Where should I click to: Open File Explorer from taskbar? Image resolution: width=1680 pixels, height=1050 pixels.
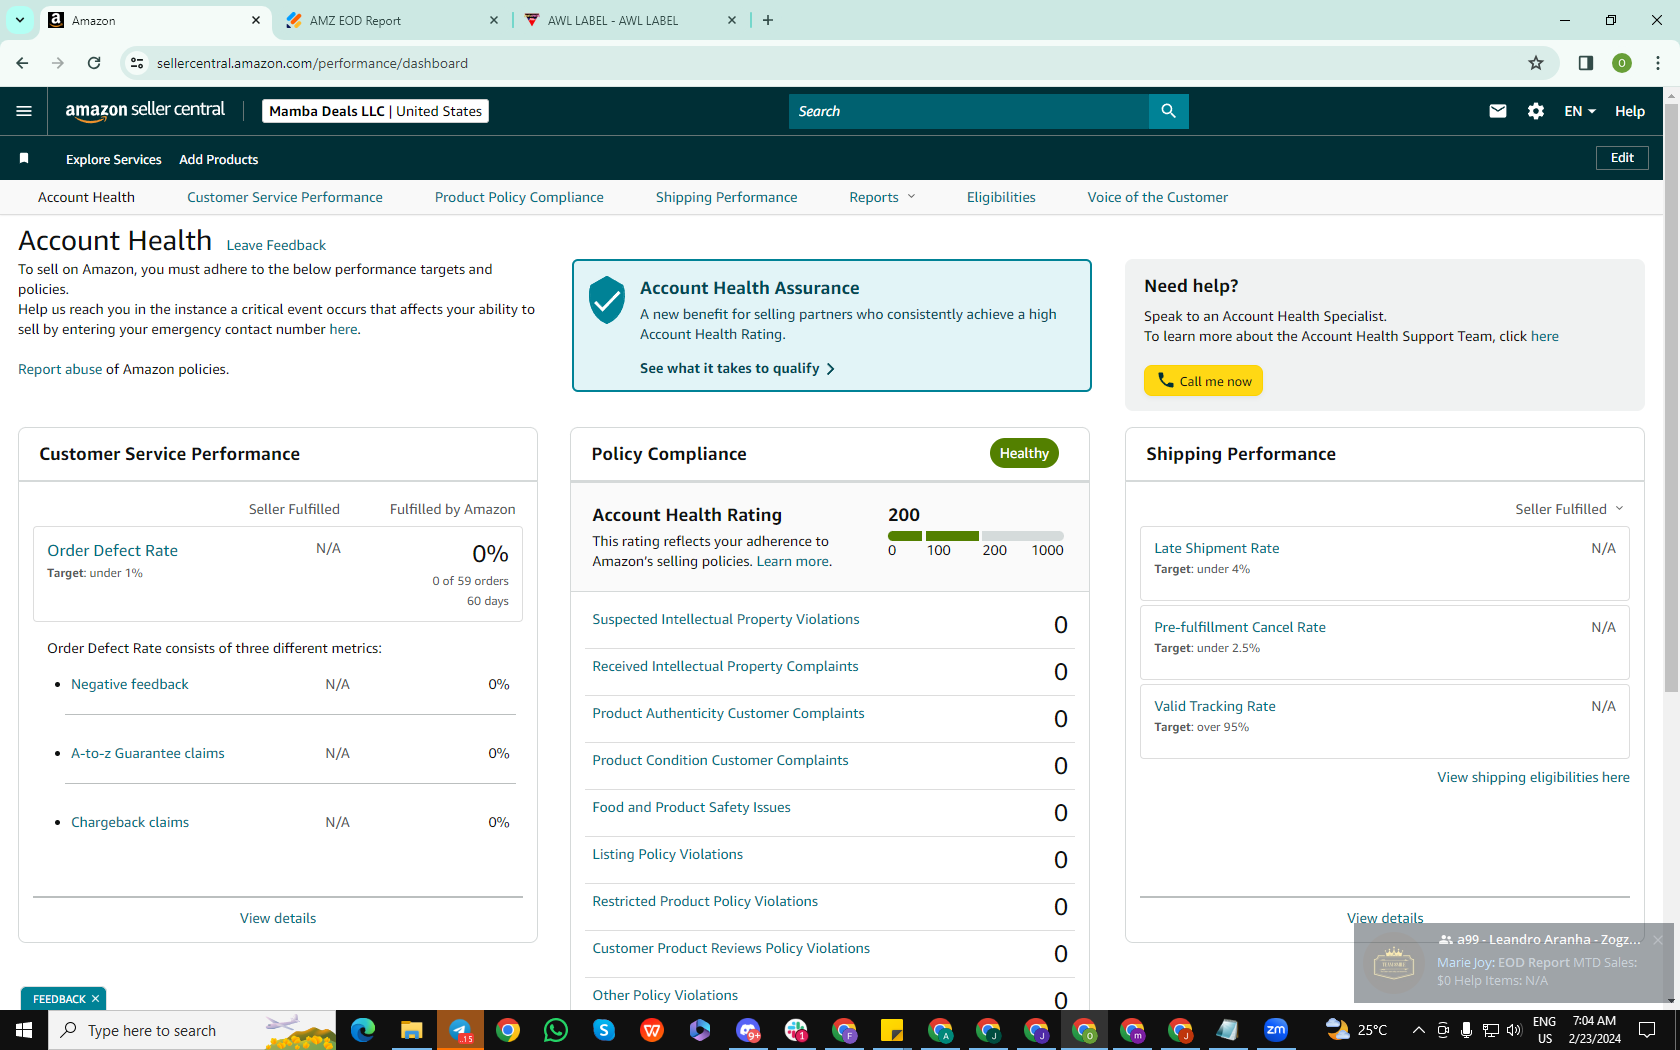pyautogui.click(x=411, y=1030)
